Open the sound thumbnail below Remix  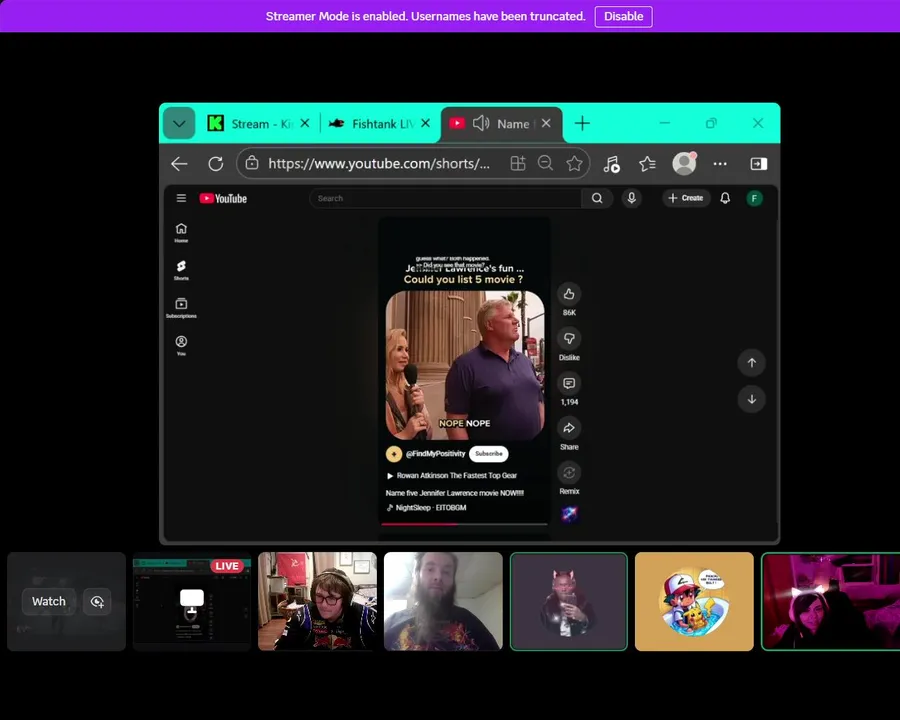(x=569, y=514)
